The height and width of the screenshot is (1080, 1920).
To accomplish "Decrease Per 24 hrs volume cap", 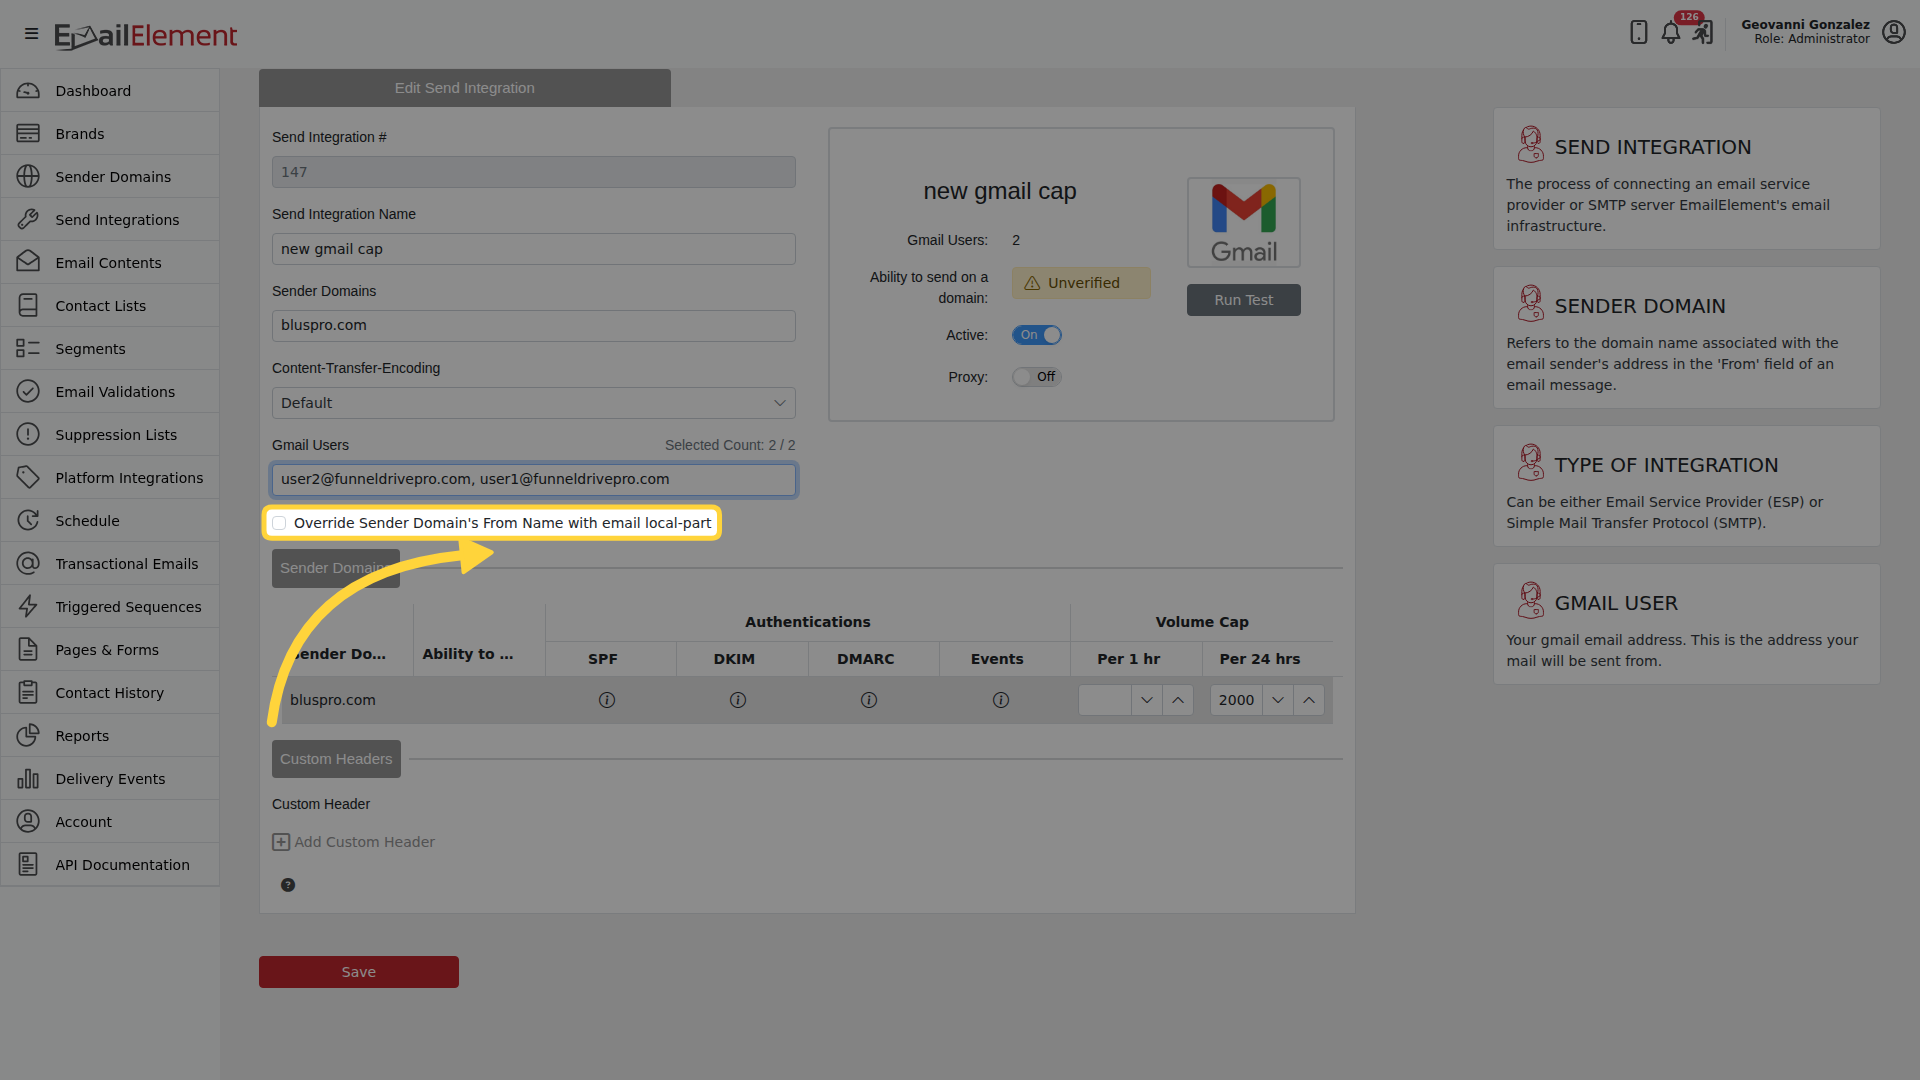I will coord(1278,700).
